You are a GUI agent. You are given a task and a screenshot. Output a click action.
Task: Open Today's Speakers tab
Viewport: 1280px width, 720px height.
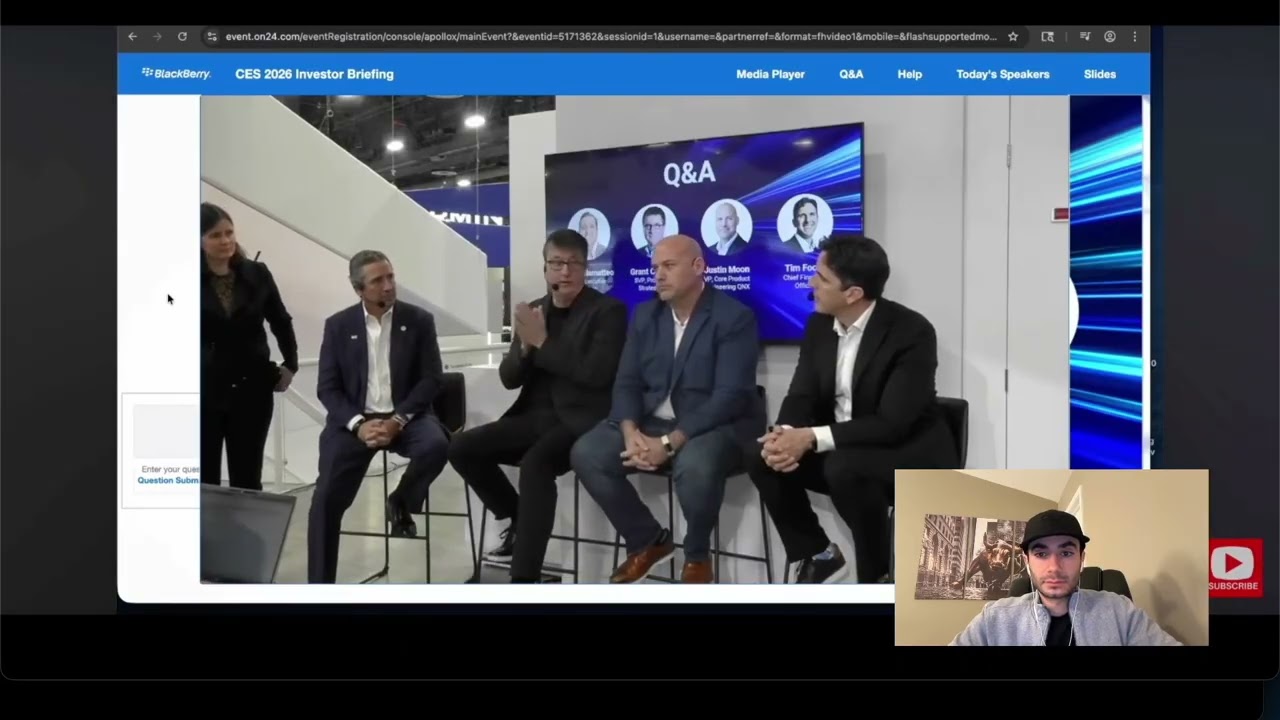[1003, 74]
